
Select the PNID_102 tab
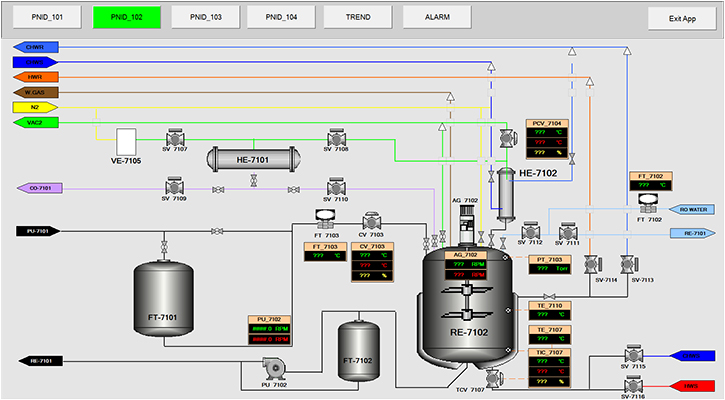pos(127,17)
